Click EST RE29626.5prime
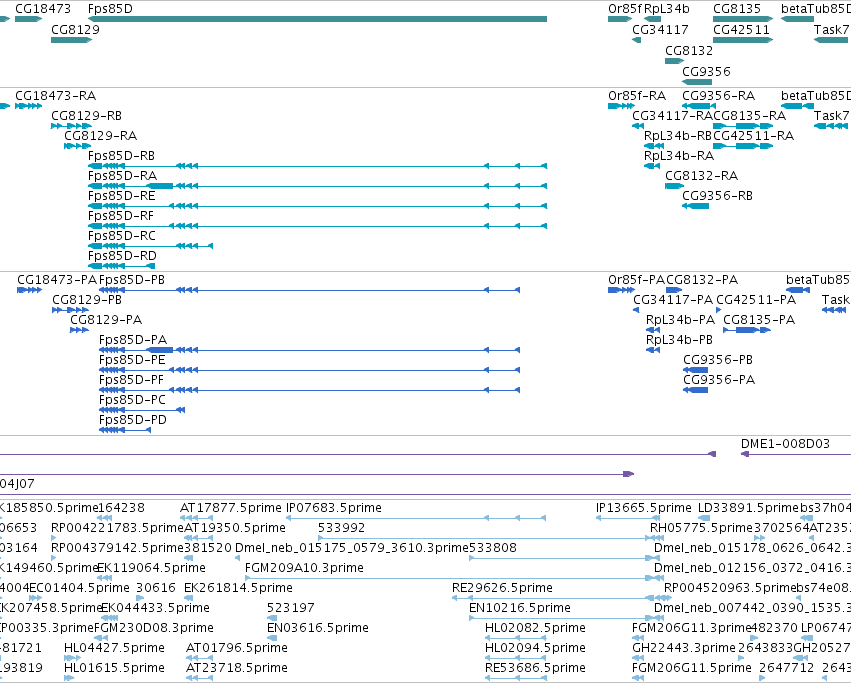Image resolution: width=851 pixels, height=683 pixels. pos(502,589)
